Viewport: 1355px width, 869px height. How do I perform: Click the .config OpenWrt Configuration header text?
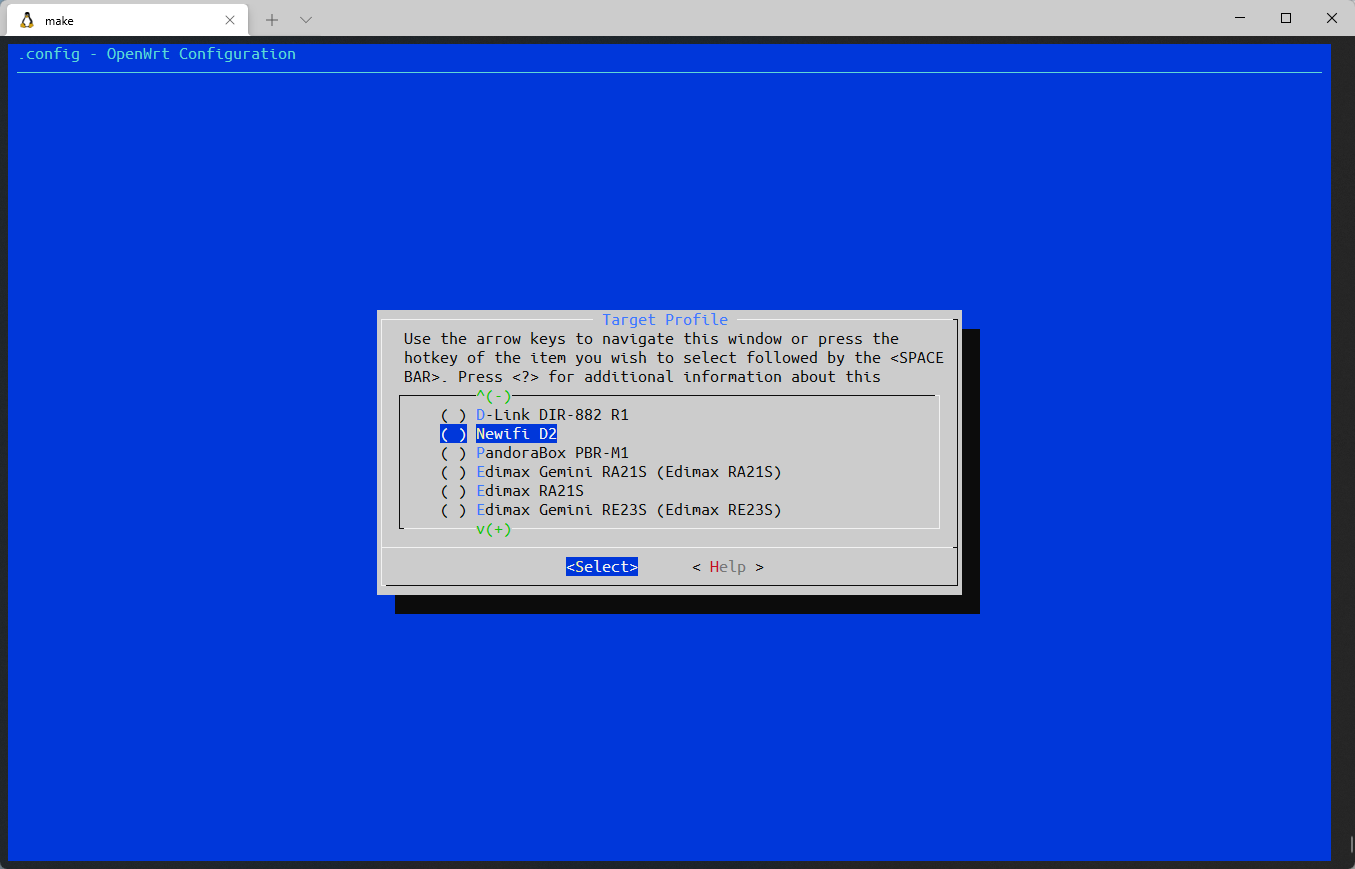156,53
